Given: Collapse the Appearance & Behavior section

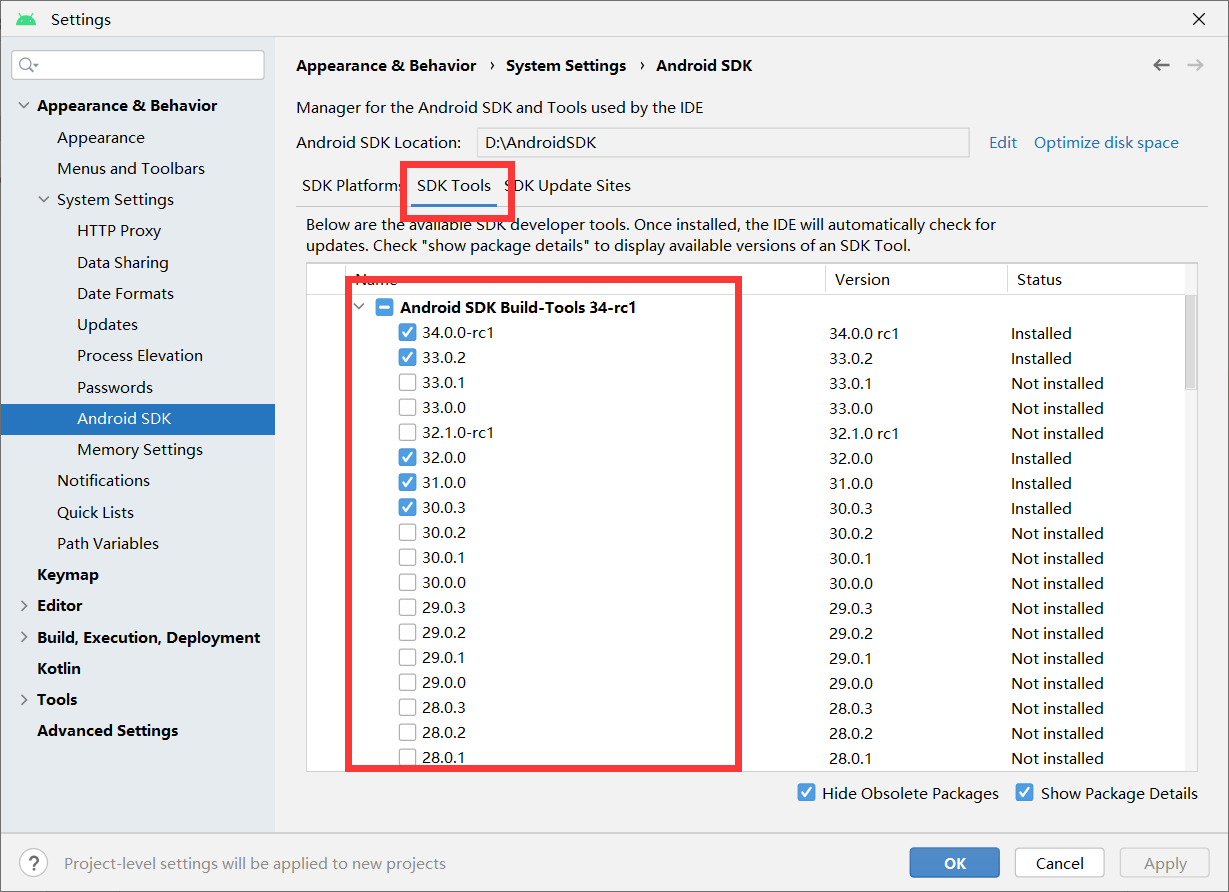Looking at the screenshot, I should (x=24, y=106).
